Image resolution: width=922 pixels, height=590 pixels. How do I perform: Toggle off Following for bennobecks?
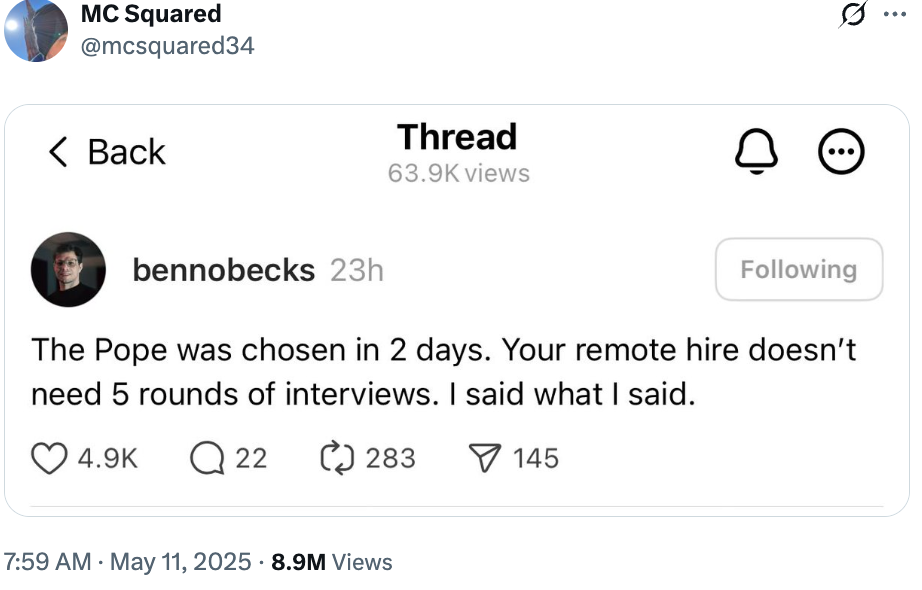(x=798, y=269)
